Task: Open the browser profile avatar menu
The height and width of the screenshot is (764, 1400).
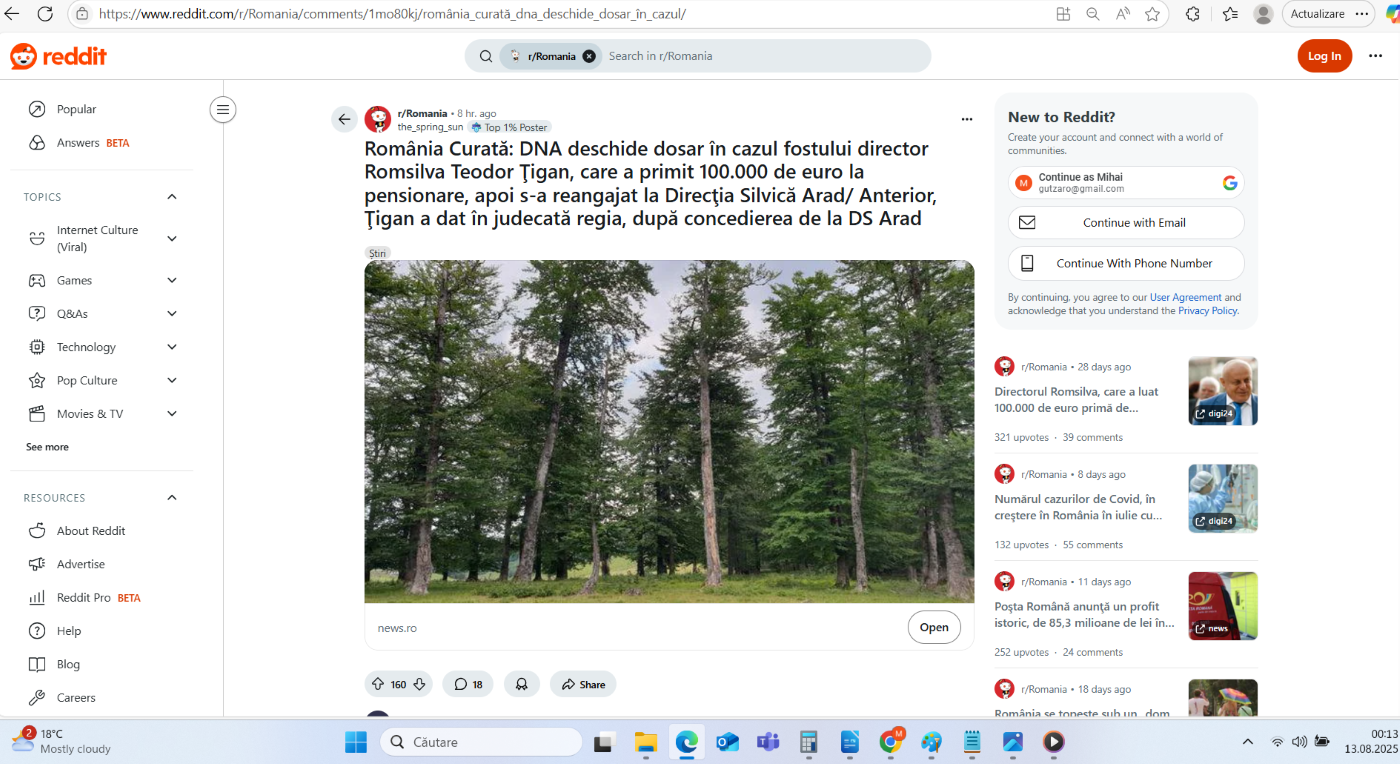Action: pos(1262,14)
